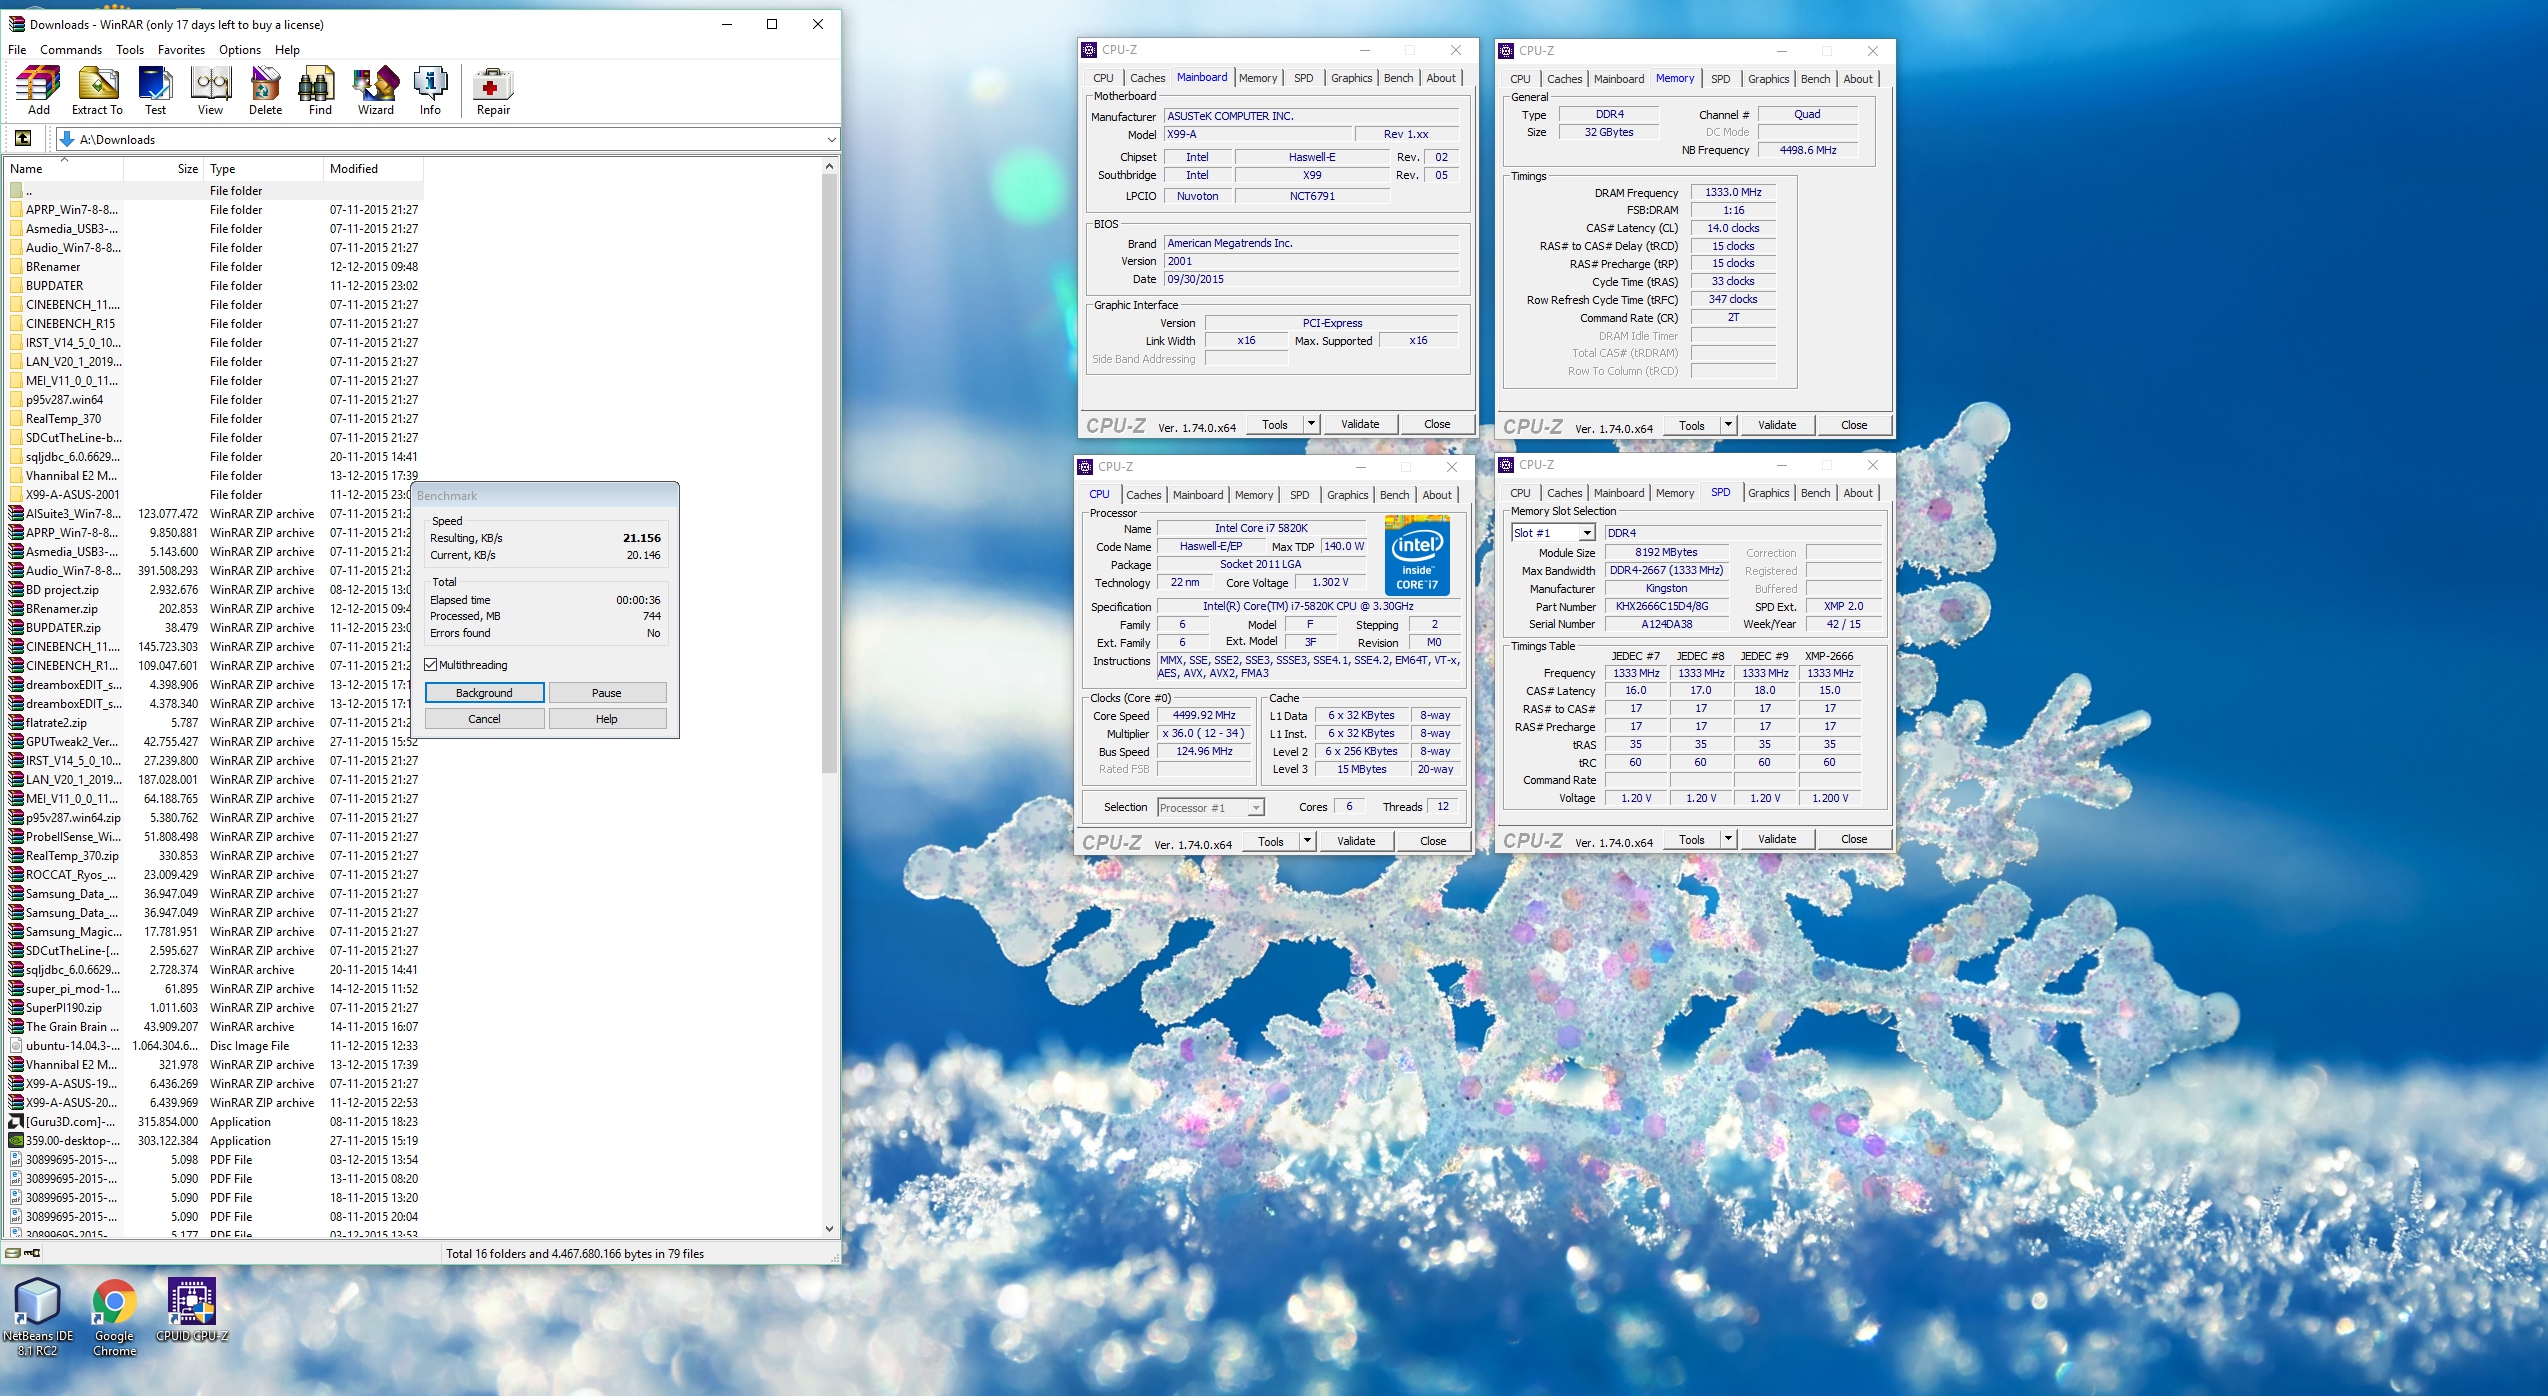
Task: Click the 4499.92 MHz core speed value
Action: point(1203,715)
